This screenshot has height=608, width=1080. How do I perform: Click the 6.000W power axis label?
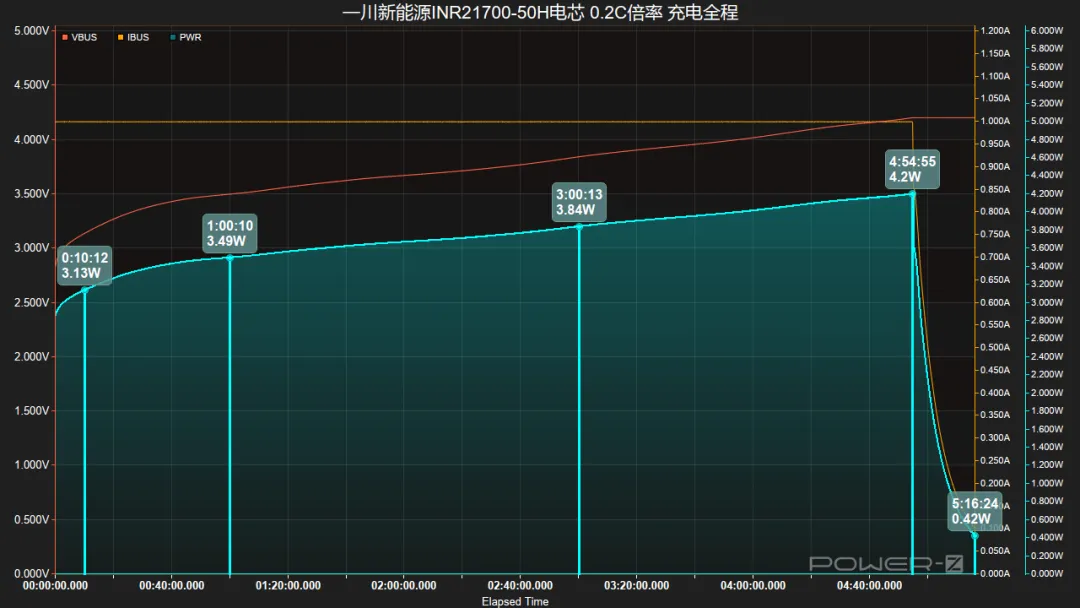(x=1047, y=31)
